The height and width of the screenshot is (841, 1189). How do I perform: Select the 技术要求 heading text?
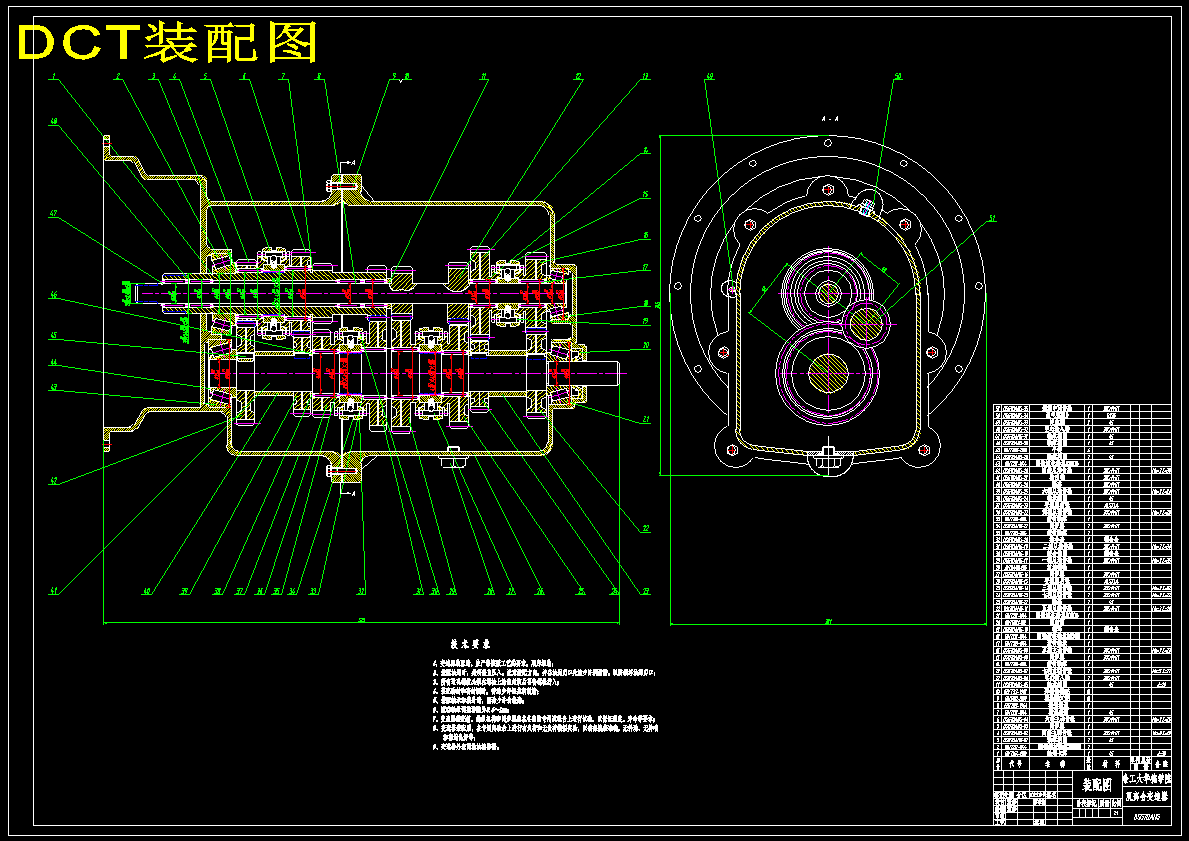click(x=470, y=644)
